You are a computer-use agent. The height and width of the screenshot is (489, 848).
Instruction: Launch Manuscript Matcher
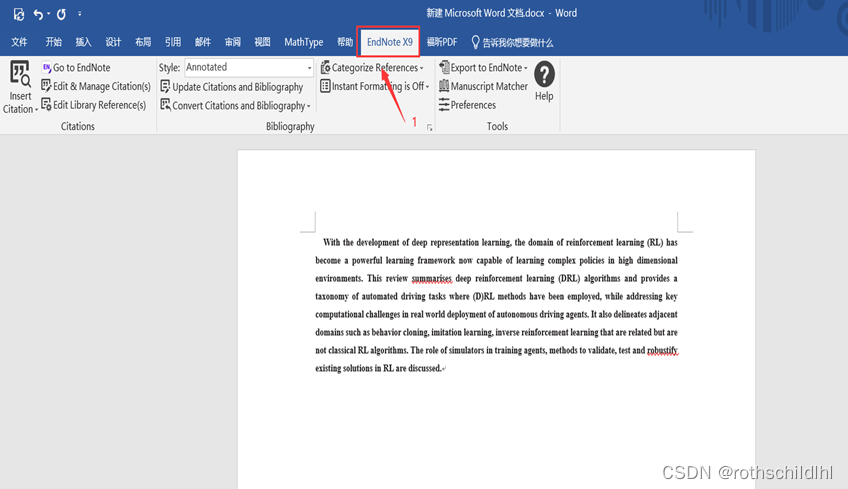coord(482,87)
